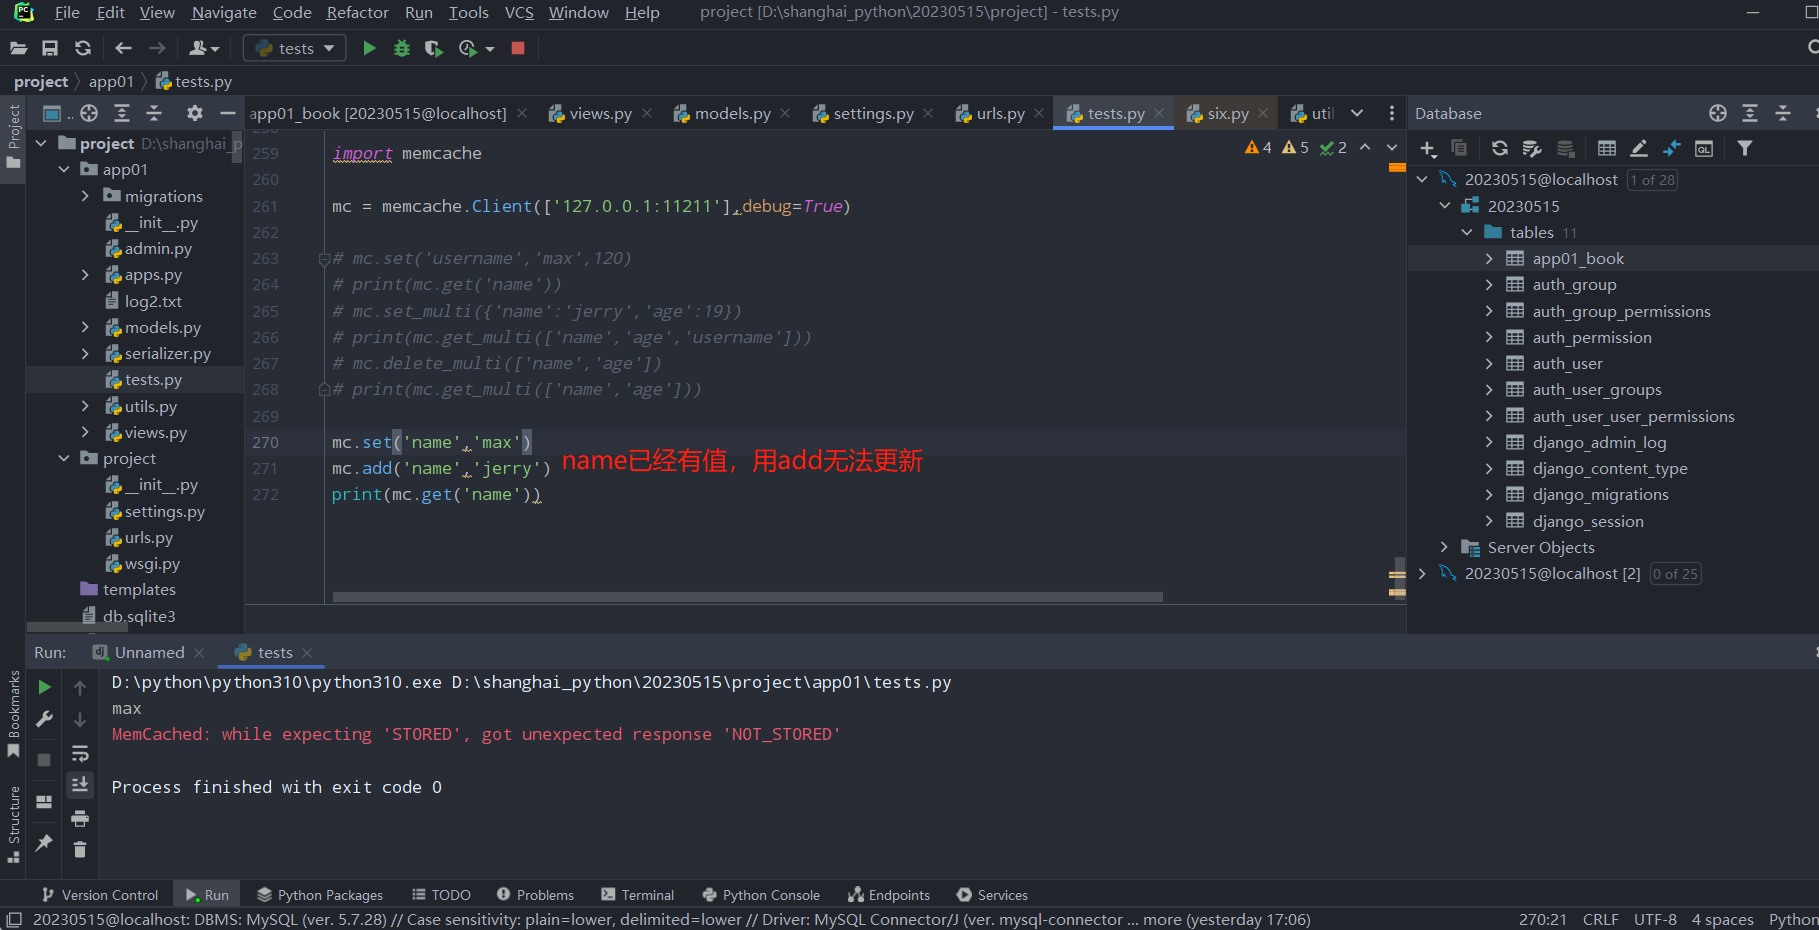Print the Run console output
The image size is (1819, 930).
80,818
